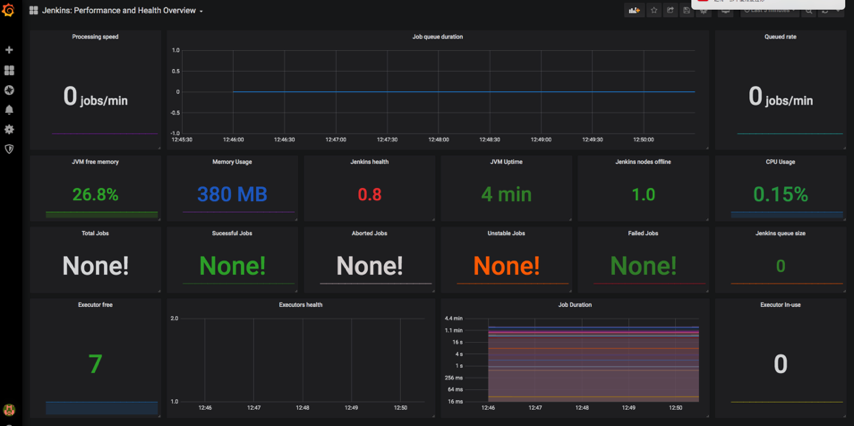Screen dimensions: 854x426
Task: Click the 12:48:00 label on Job queue duration axis
Action: 438,139
